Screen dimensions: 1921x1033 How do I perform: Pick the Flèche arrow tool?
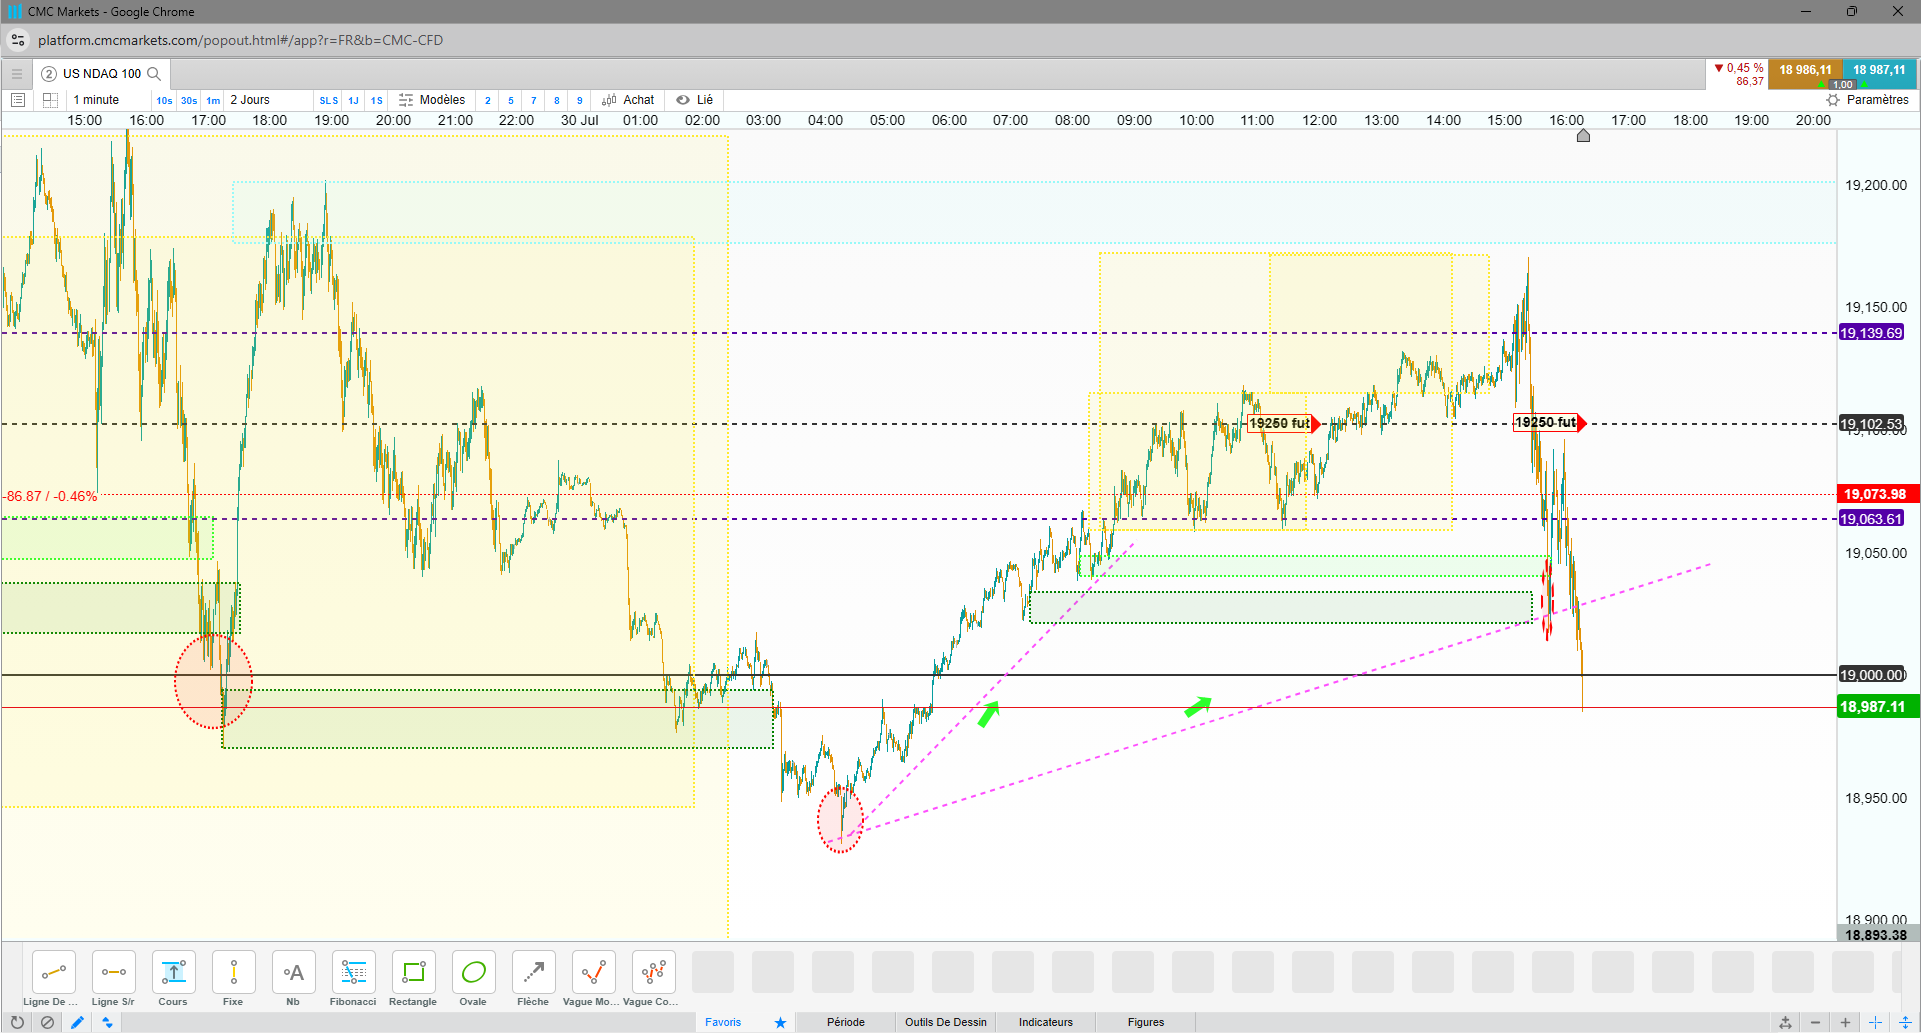coord(533,979)
